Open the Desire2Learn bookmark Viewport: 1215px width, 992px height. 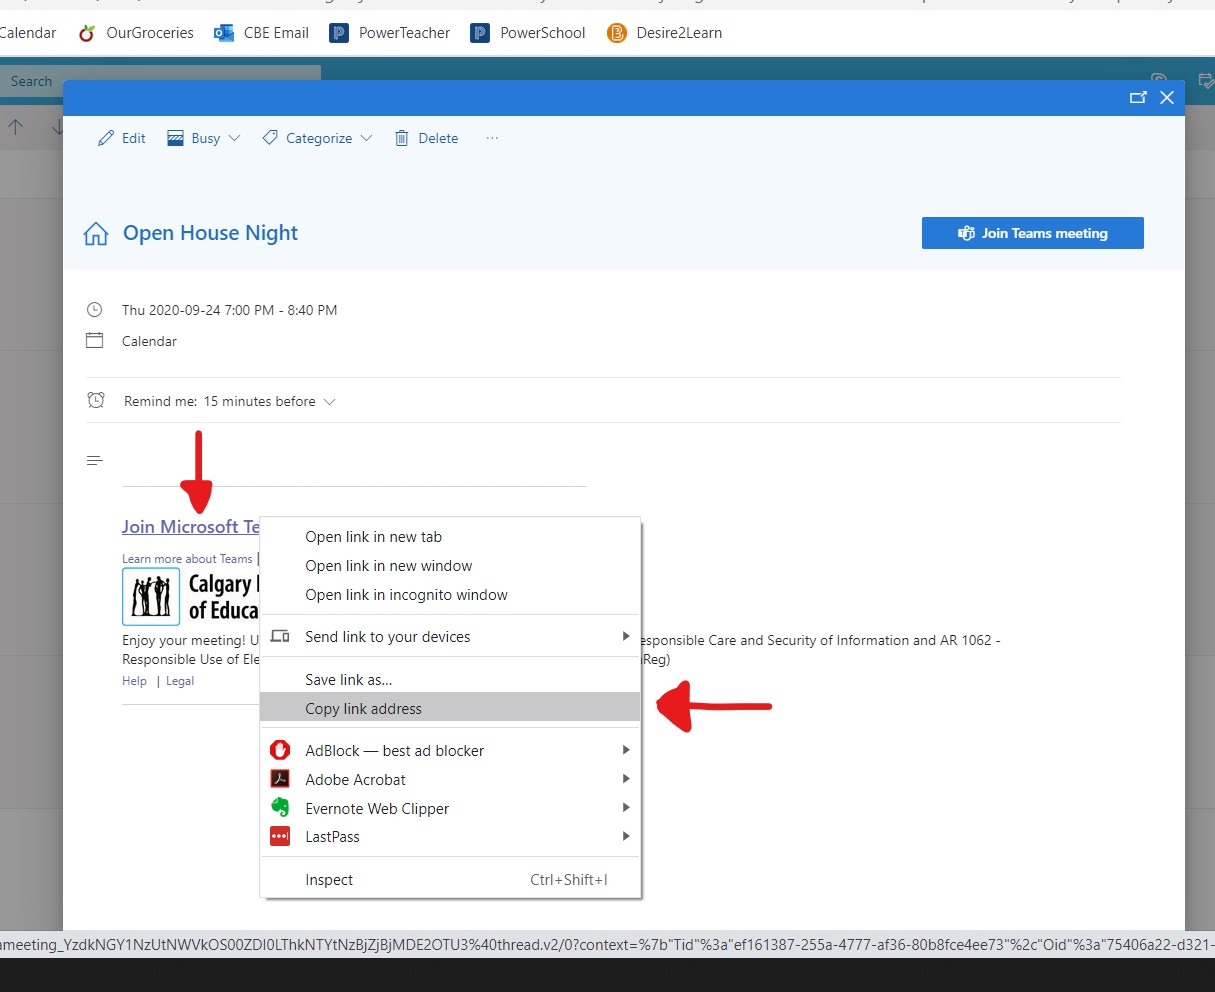[x=665, y=33]
